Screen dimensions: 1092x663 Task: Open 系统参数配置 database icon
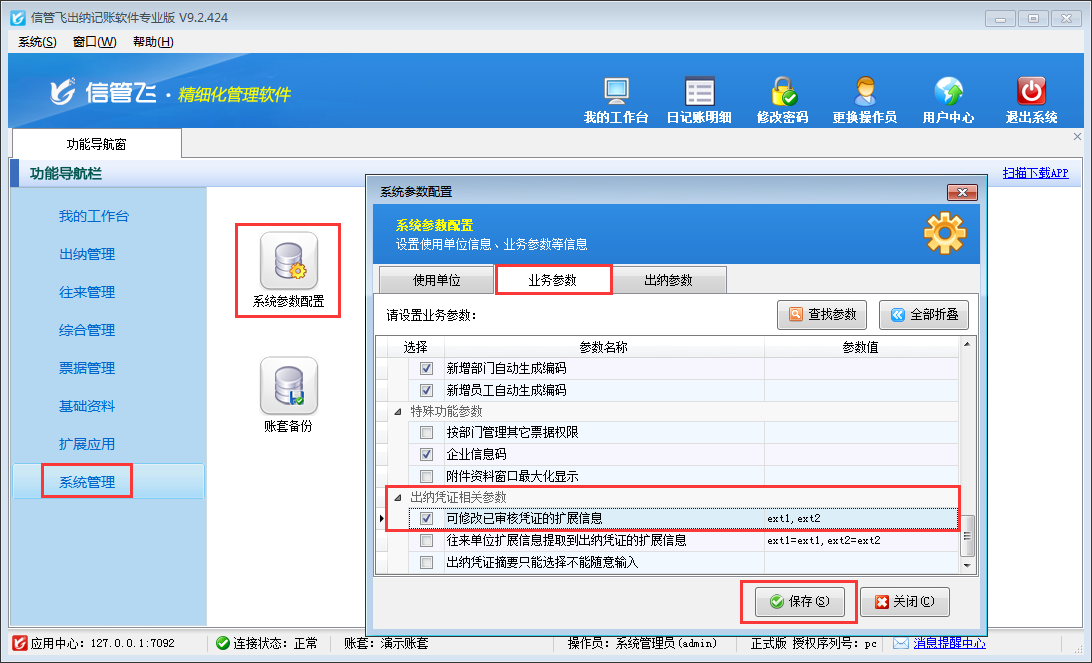[x=288, y=261]
